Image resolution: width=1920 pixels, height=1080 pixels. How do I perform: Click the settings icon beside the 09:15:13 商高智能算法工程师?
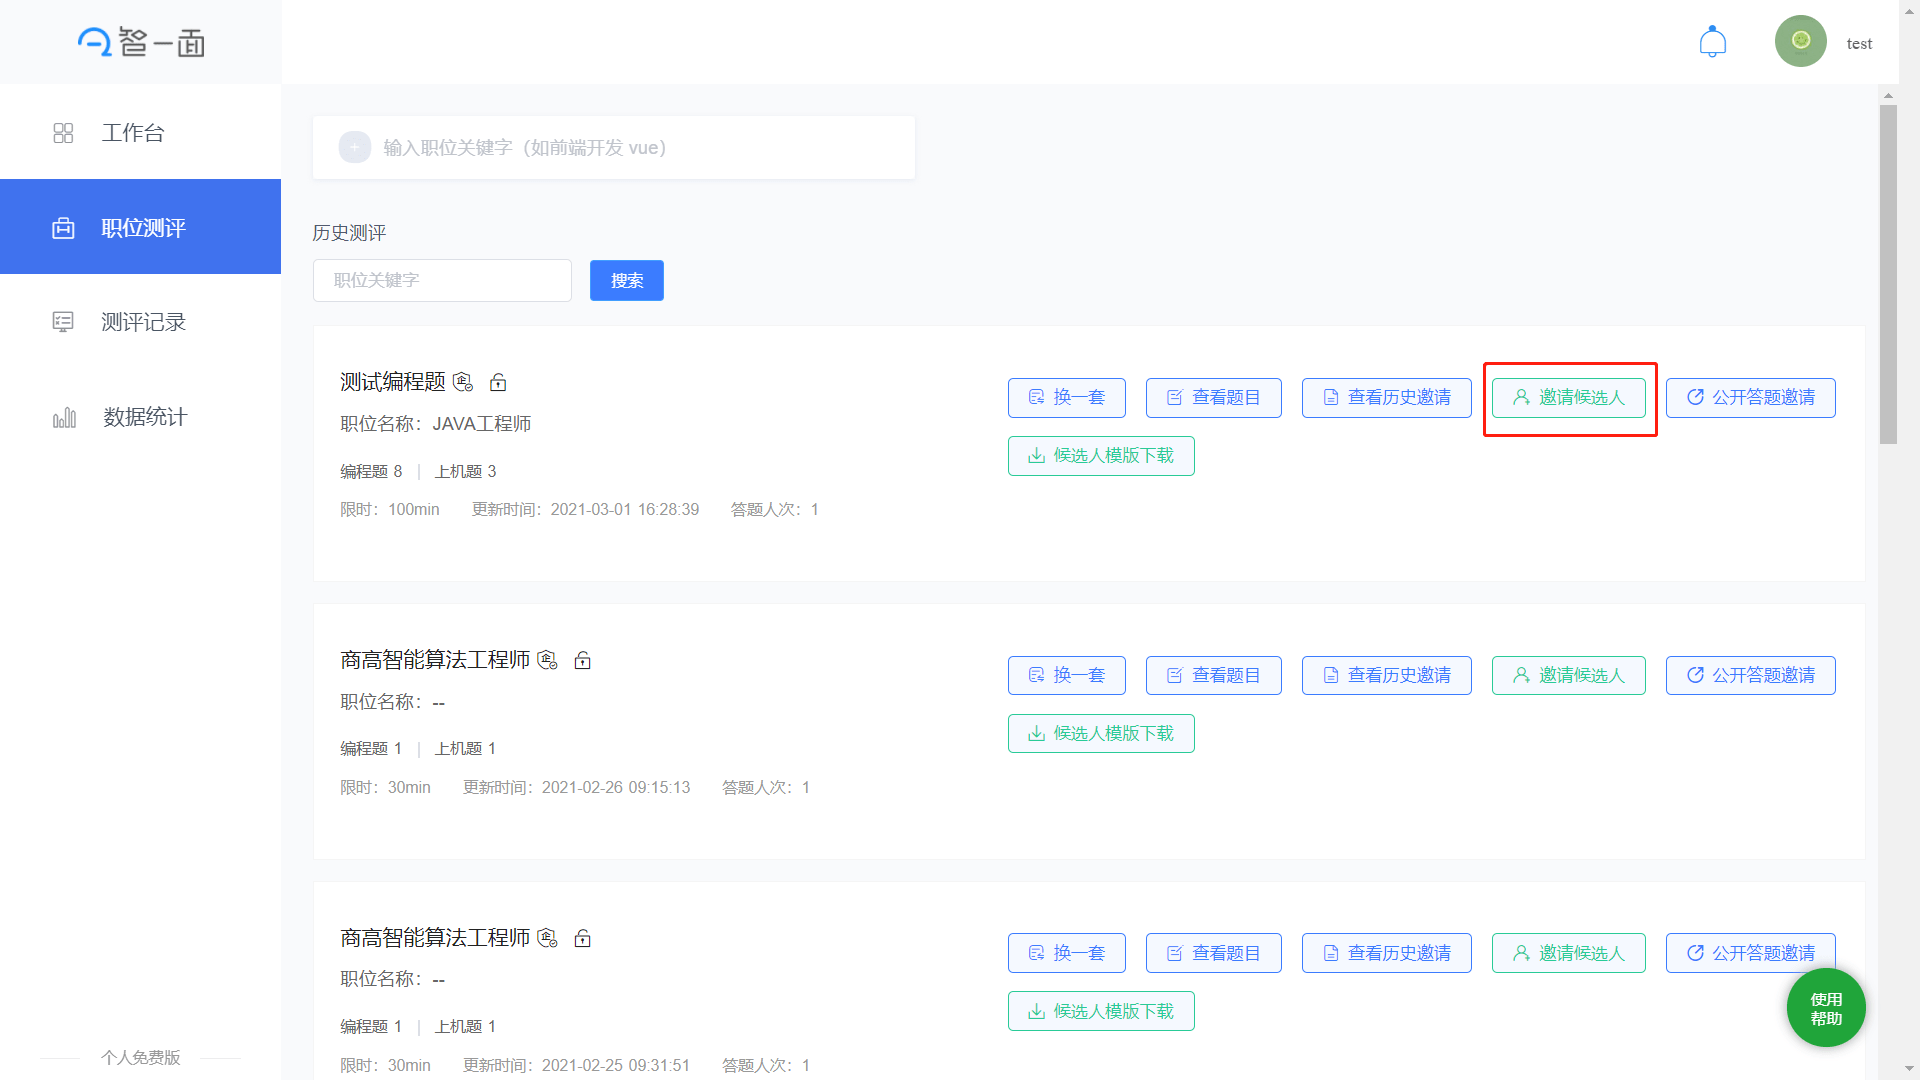click(x=547, y=660)
